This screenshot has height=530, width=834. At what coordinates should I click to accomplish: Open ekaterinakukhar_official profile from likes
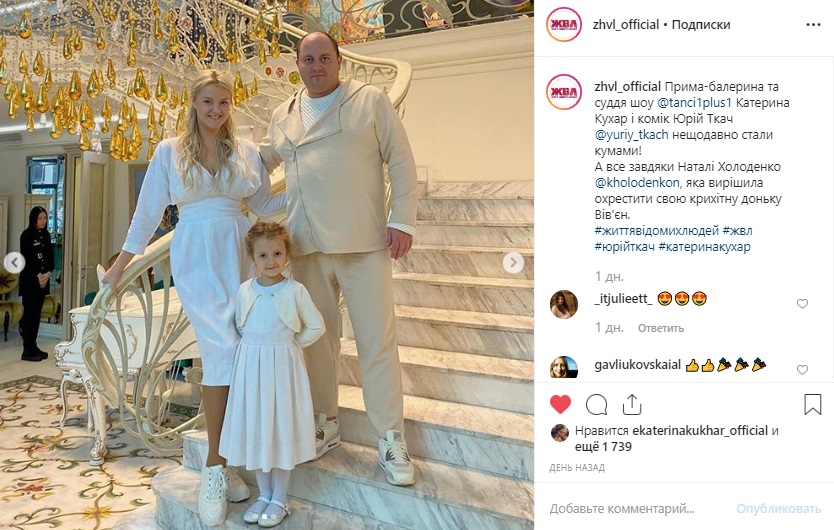pos(700,430)
